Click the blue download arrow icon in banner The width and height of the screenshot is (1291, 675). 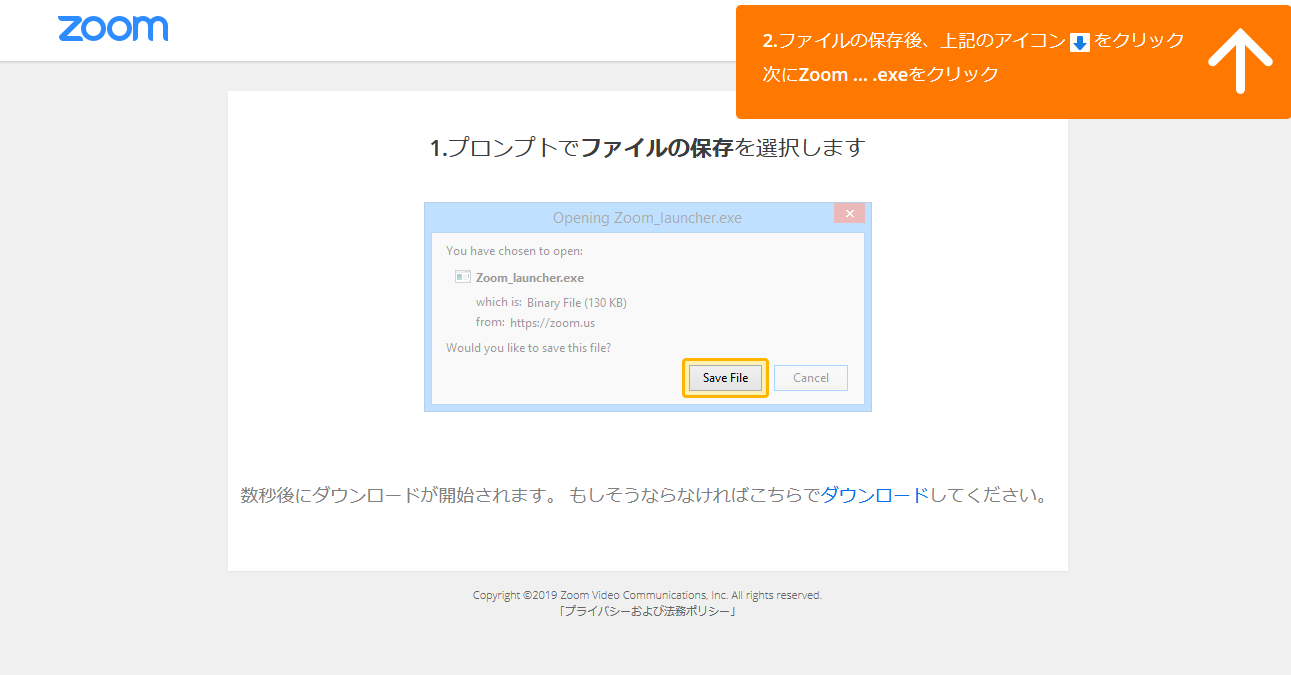point(1080,42)
